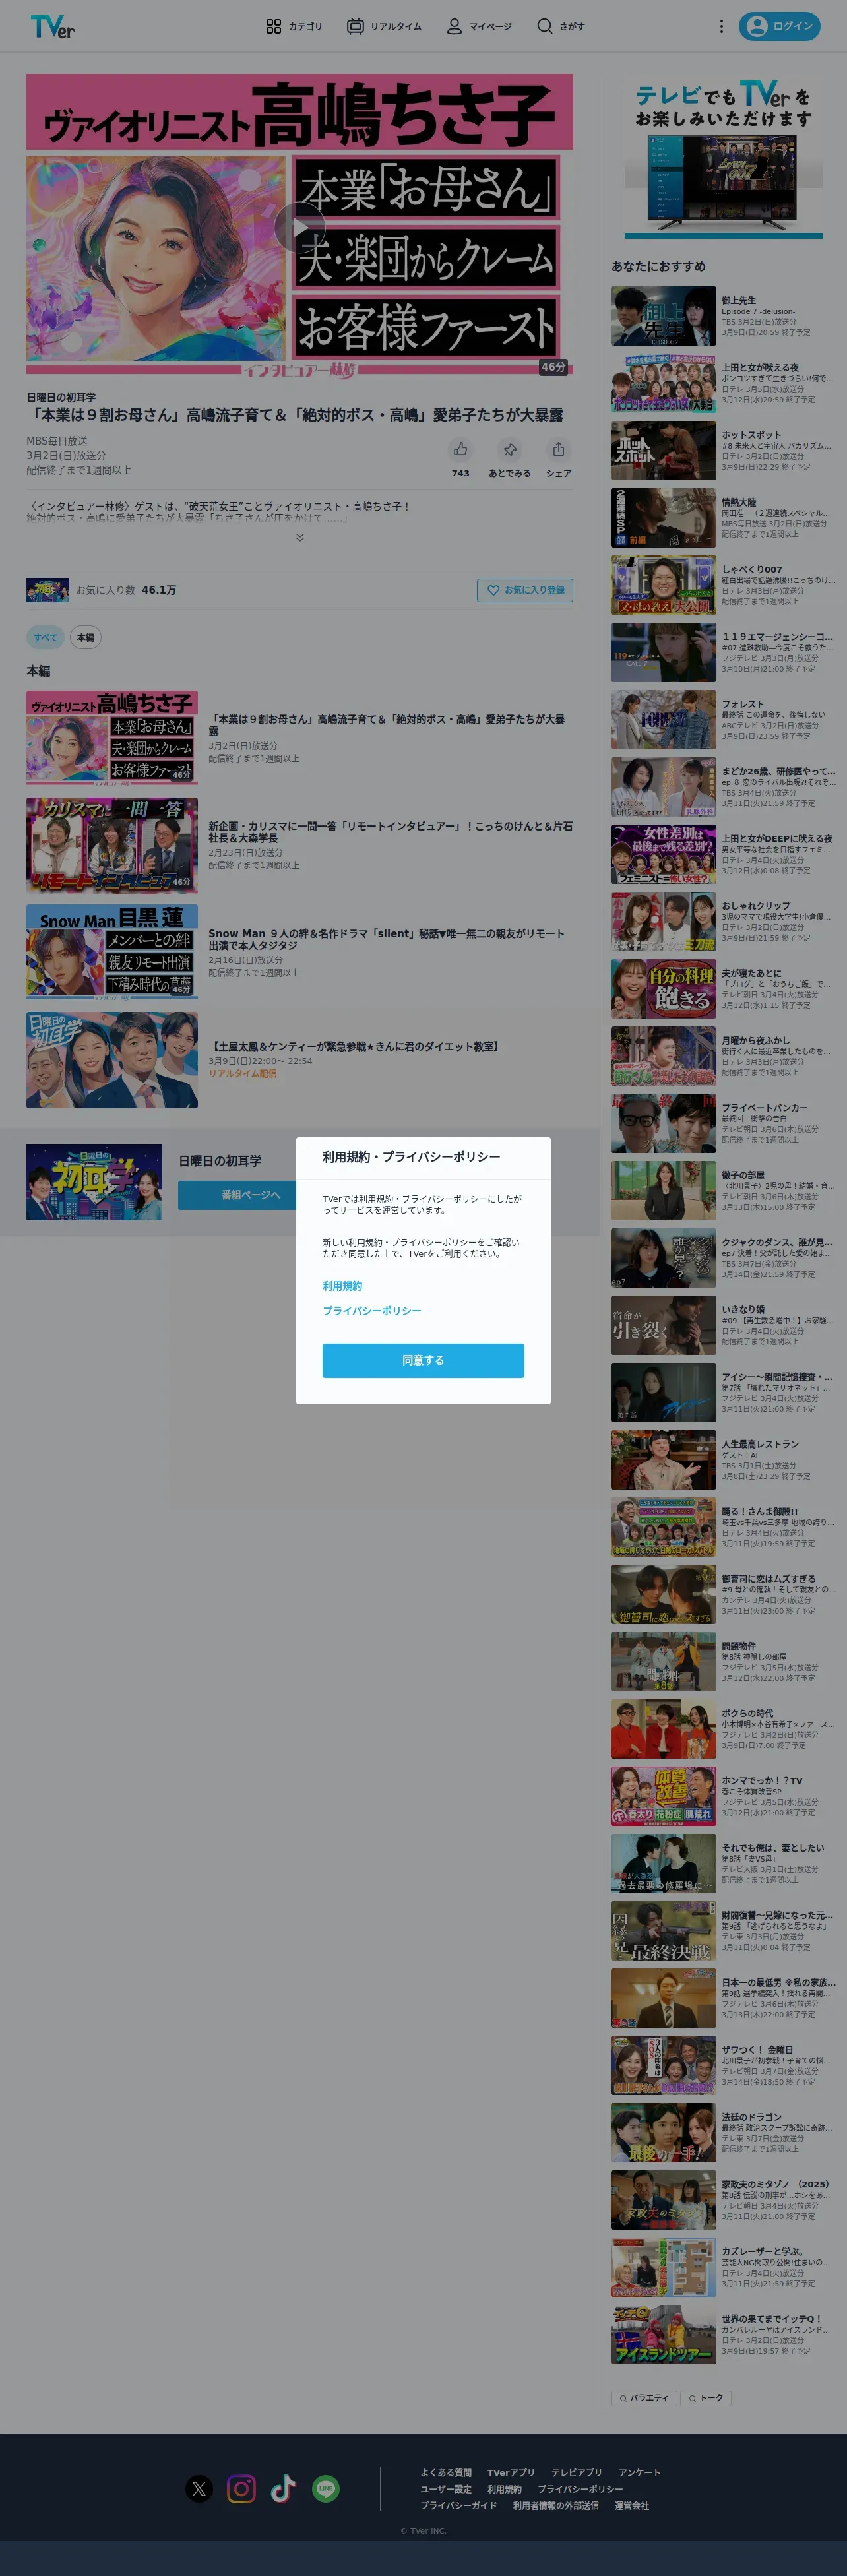Viewport: 847px width, 2576px height.
Task: Open recommended show カズレーザーと学ぶ。
Action: [723, 2268]
